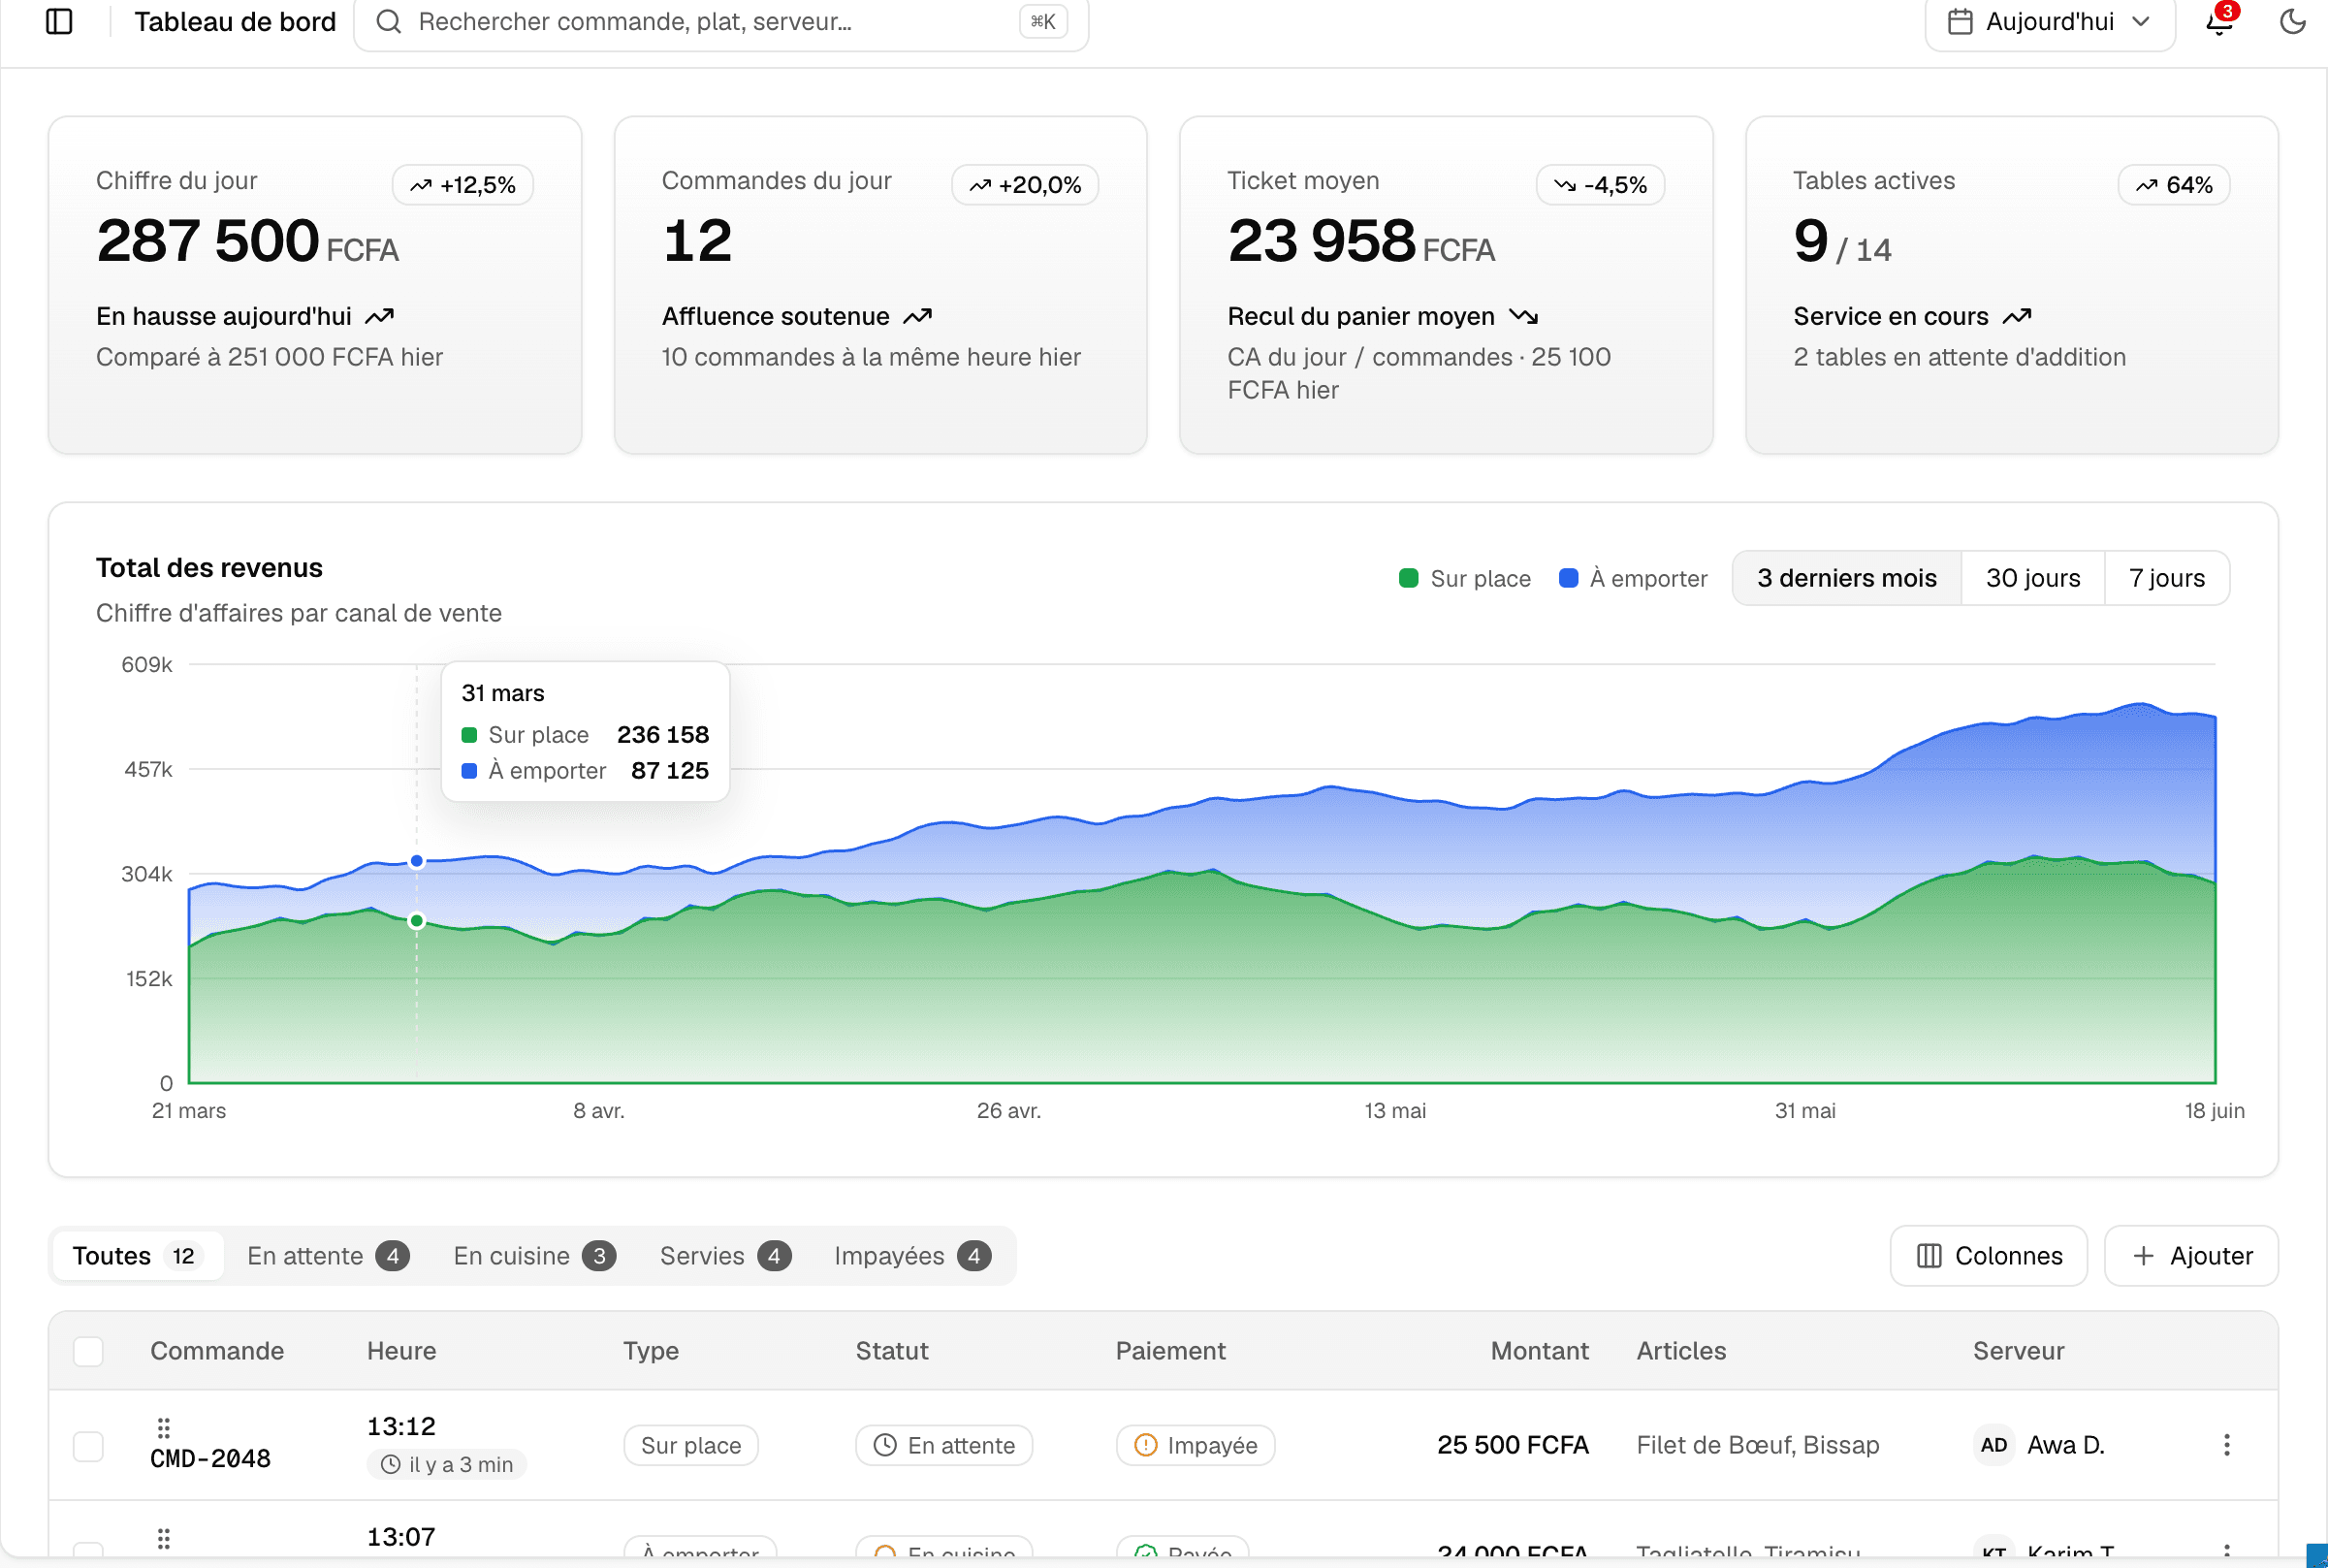The height and width of the screenshot is (1568, 2328).
Task: Click the search magnifier icon
Action: 389,21
